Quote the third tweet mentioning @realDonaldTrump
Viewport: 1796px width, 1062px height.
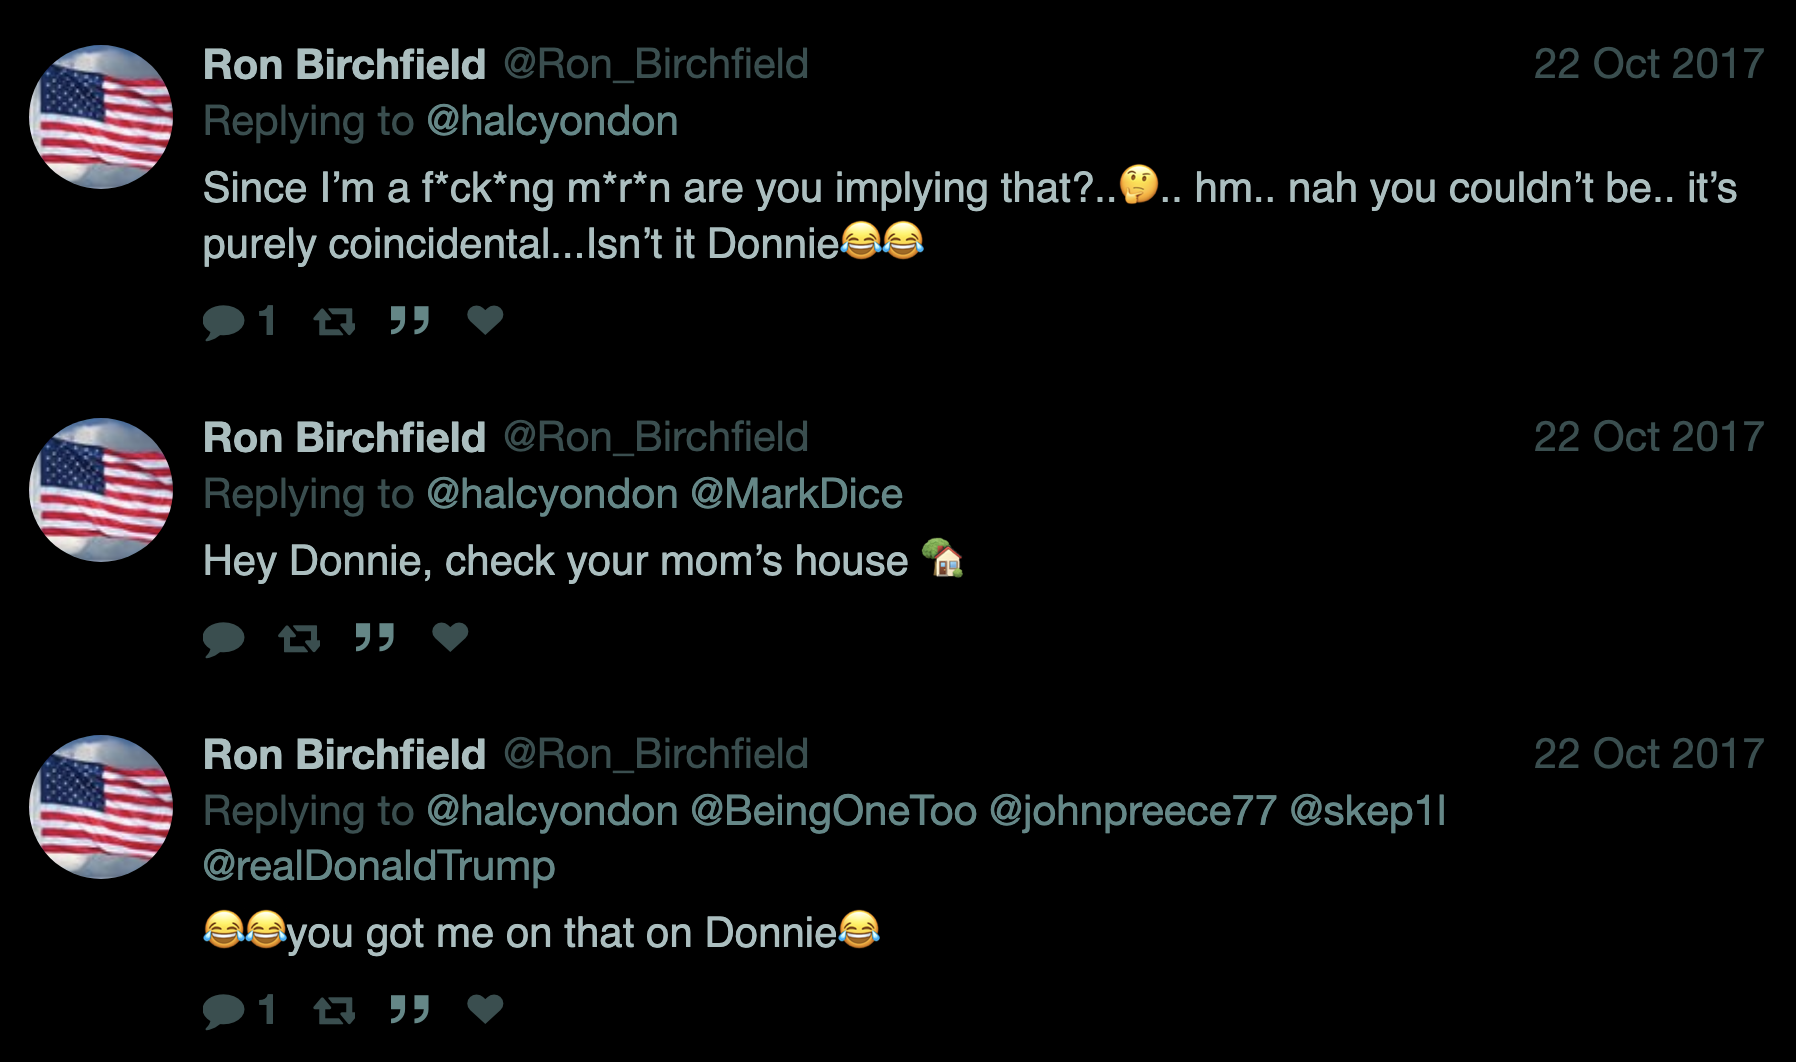tap(409, 1010)
